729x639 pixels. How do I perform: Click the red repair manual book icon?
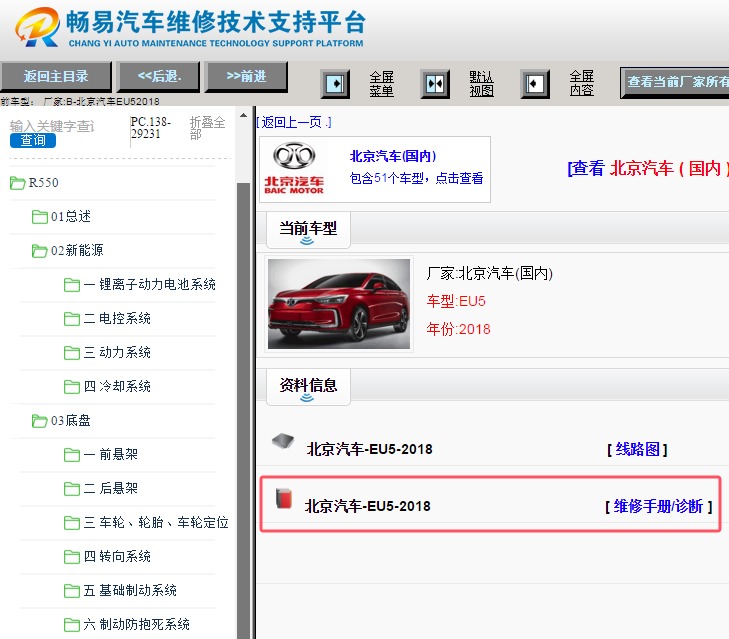coord(284,498)
